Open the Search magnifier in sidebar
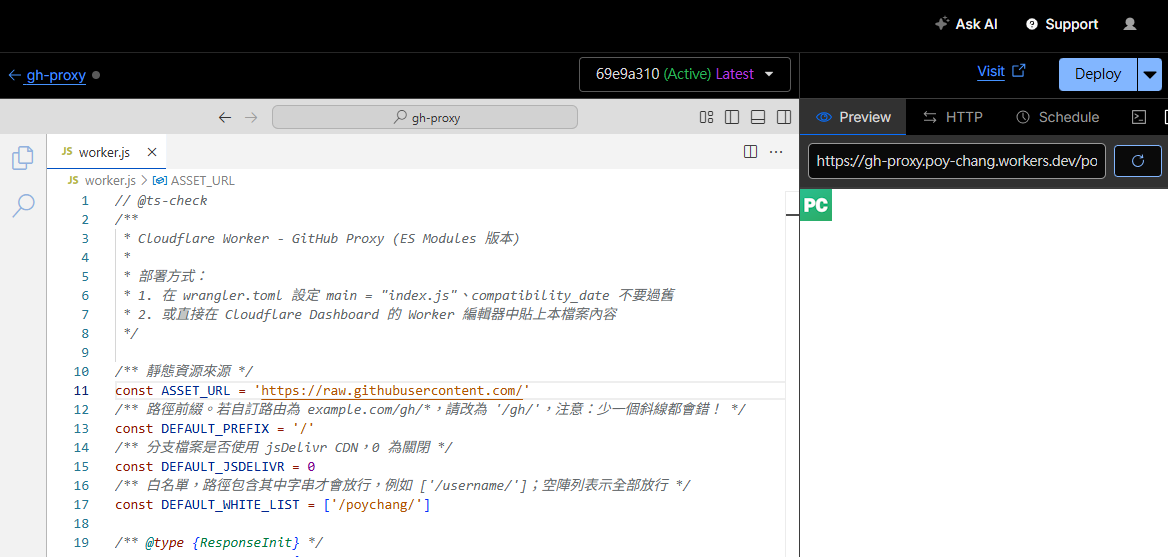The width and height of the screenshot is (1168, 557). pos(23,206)
